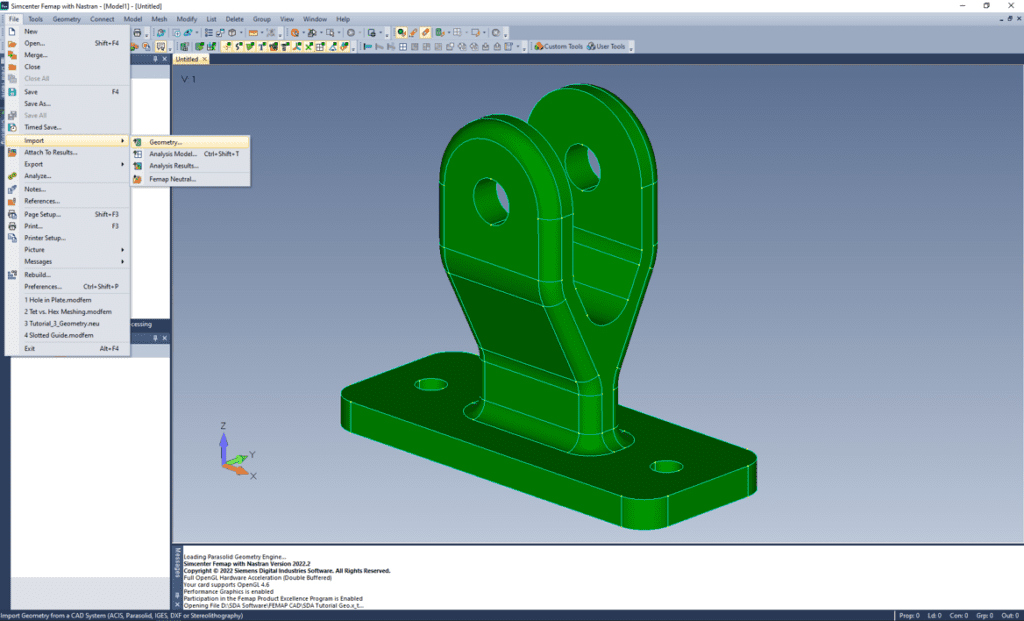
Task: Click the open-folder icon beside Open...
Action: tap(12, 43)
